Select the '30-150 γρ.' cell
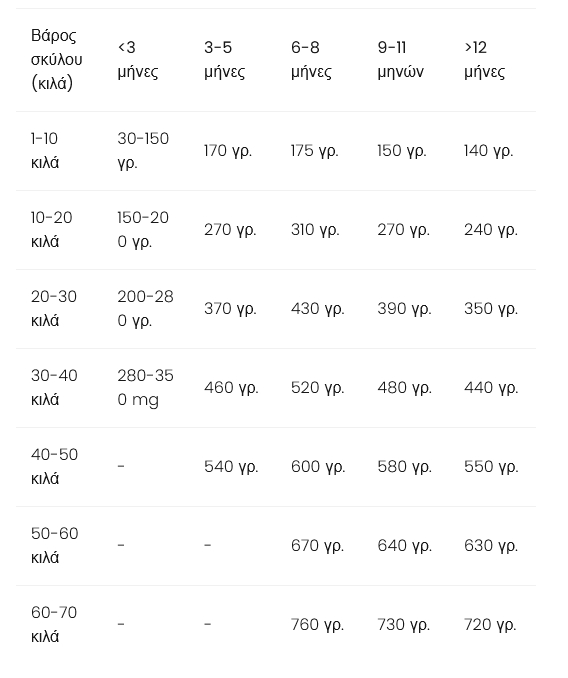The height and width of the screenshot is (678, 568). click(143, 151)
